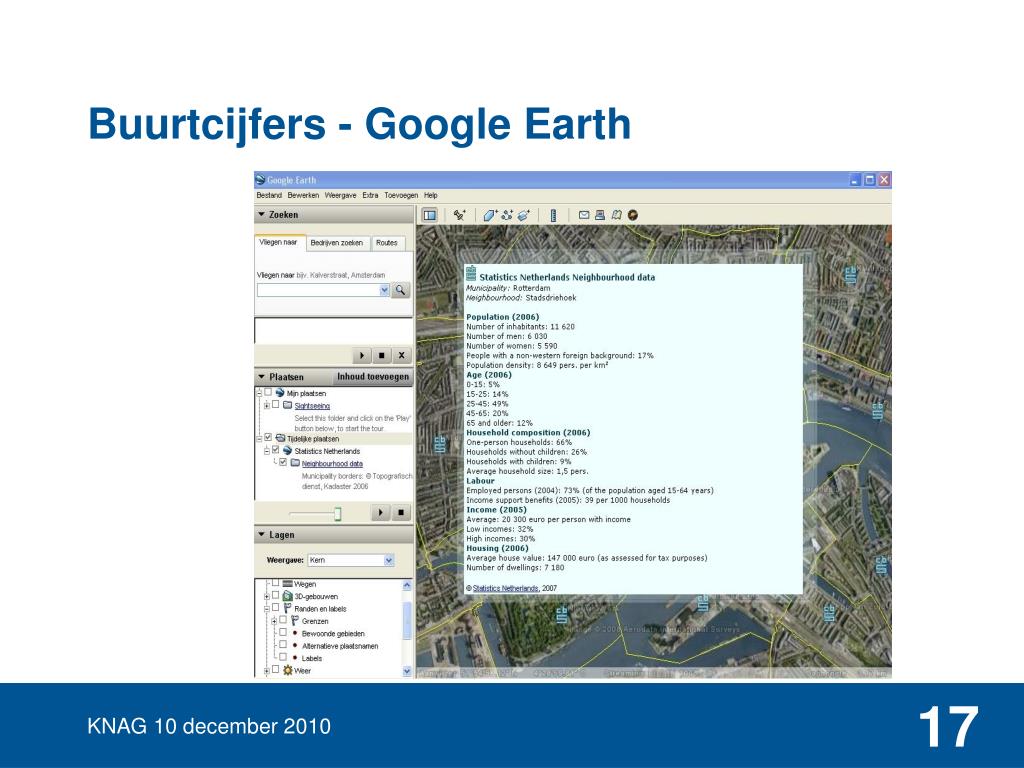Click the Add Image Overlay icon

pos(524,215)
